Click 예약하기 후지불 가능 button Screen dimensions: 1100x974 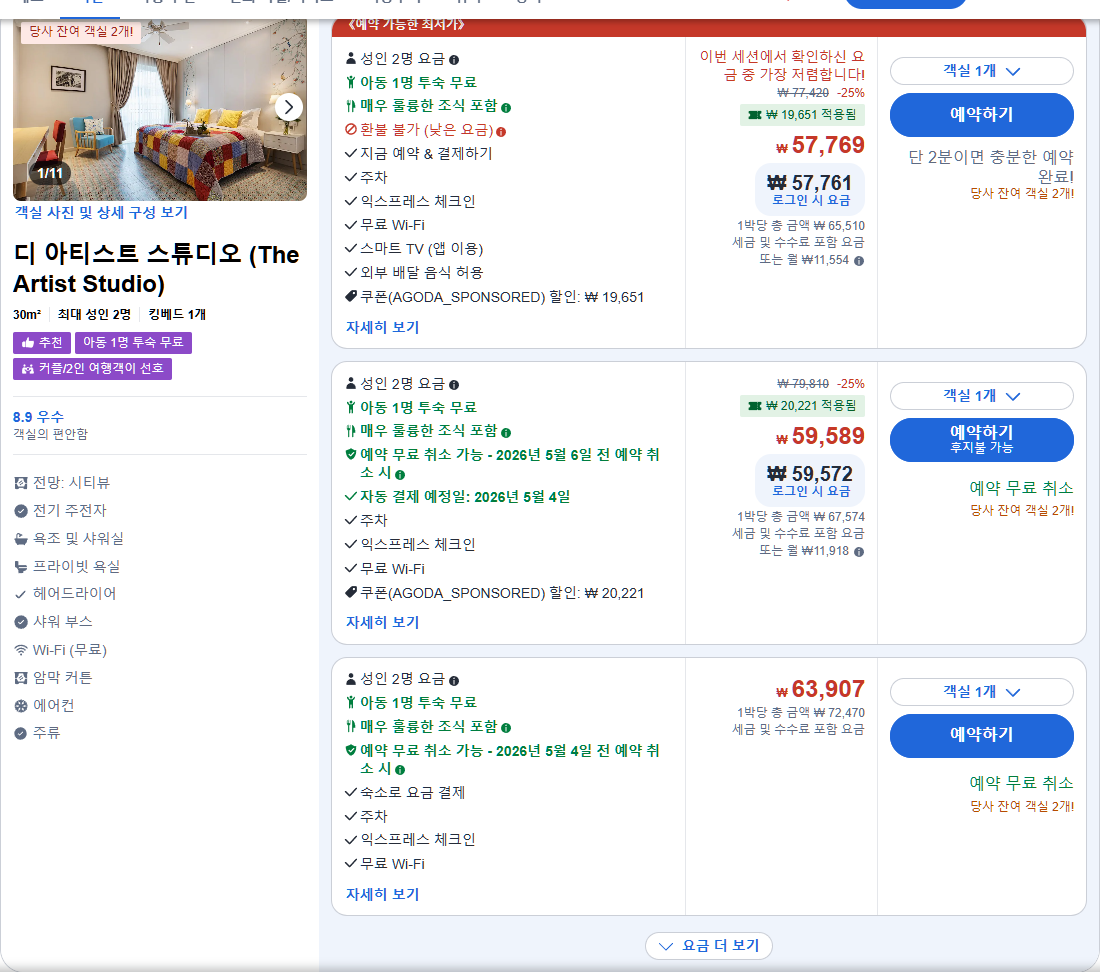(981, 439)
